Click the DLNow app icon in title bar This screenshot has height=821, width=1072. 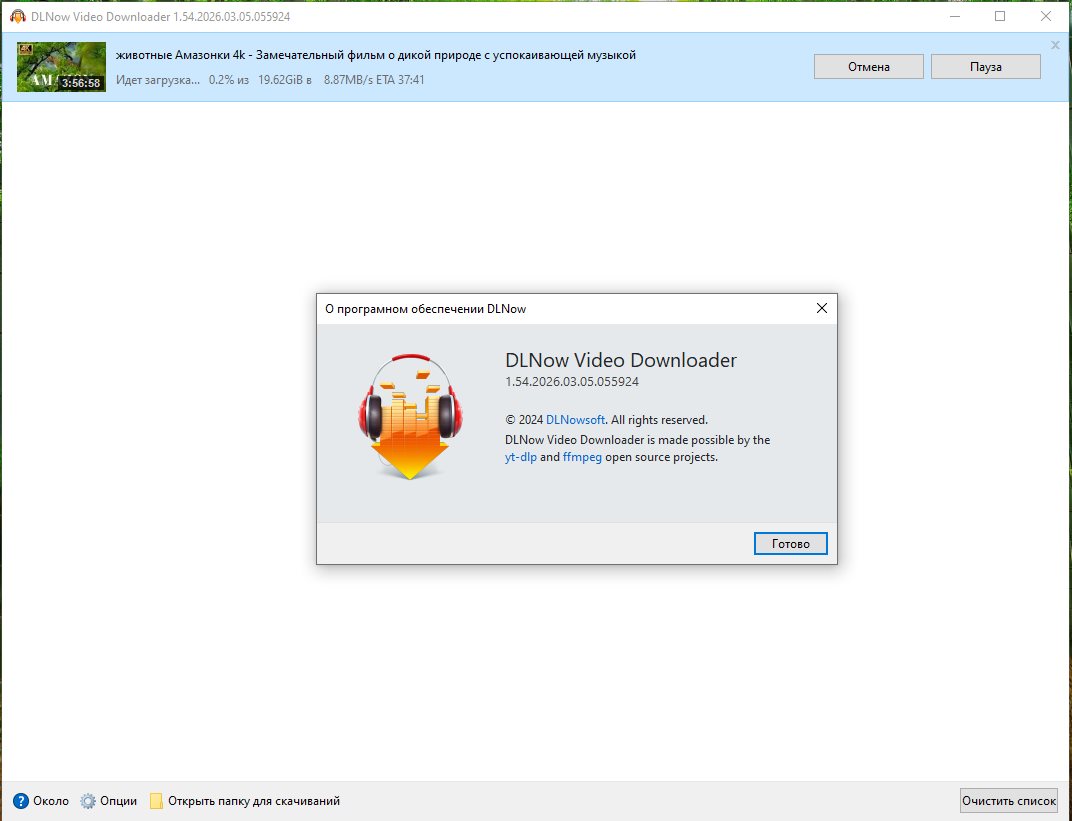click(x=17, y=16)
